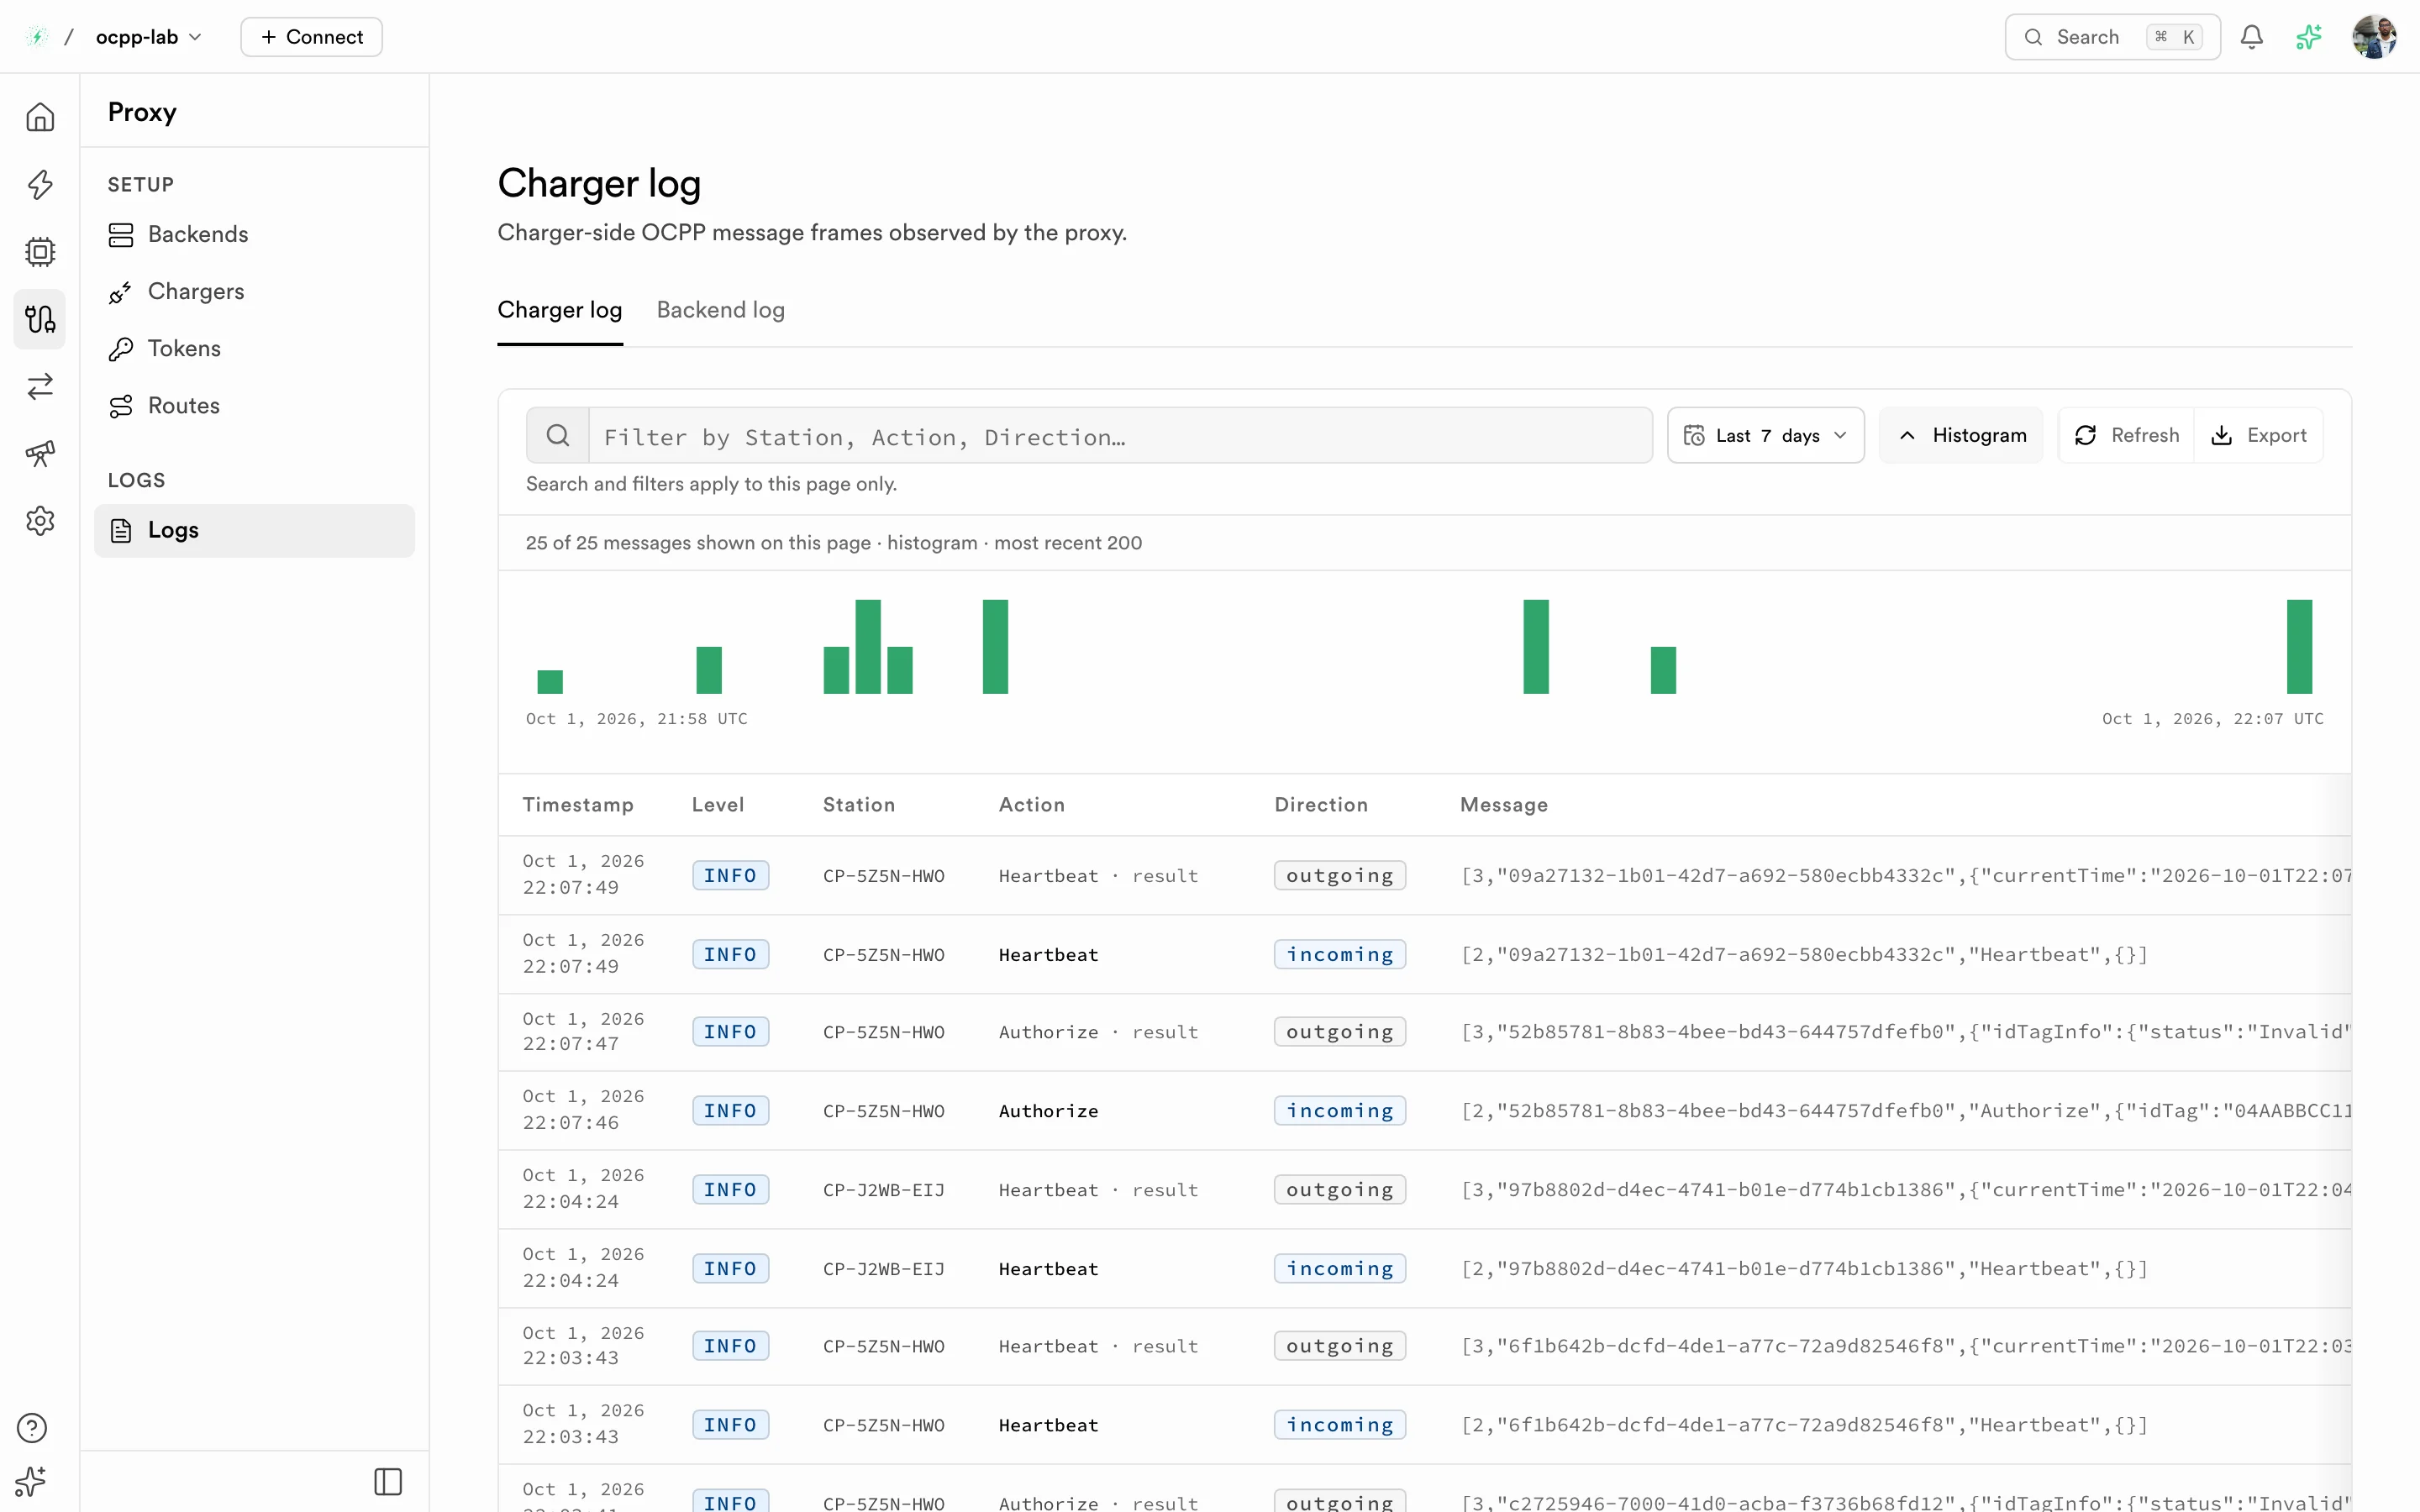Open the user avatar menu
This screenshot has height=1512, width=2420.
(2374, 37)
